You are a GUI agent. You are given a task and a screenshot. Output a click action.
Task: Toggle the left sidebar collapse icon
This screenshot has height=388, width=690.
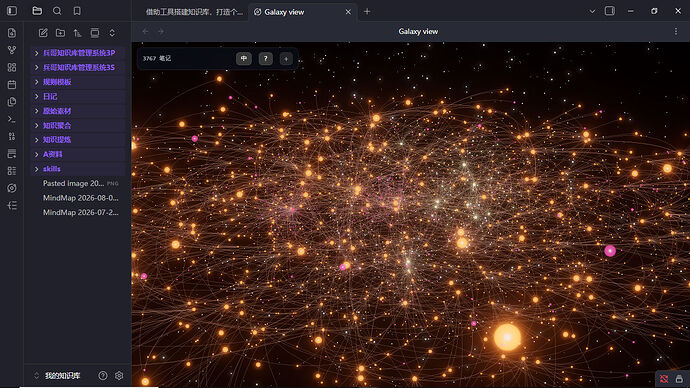(x=12, y=11)
